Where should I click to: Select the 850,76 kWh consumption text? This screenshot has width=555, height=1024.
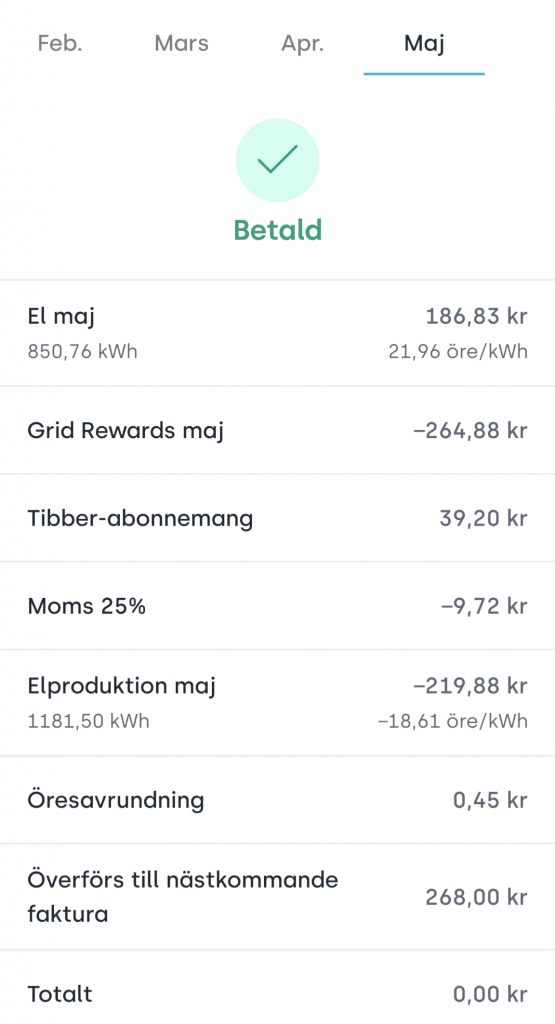tap(82, 351)
